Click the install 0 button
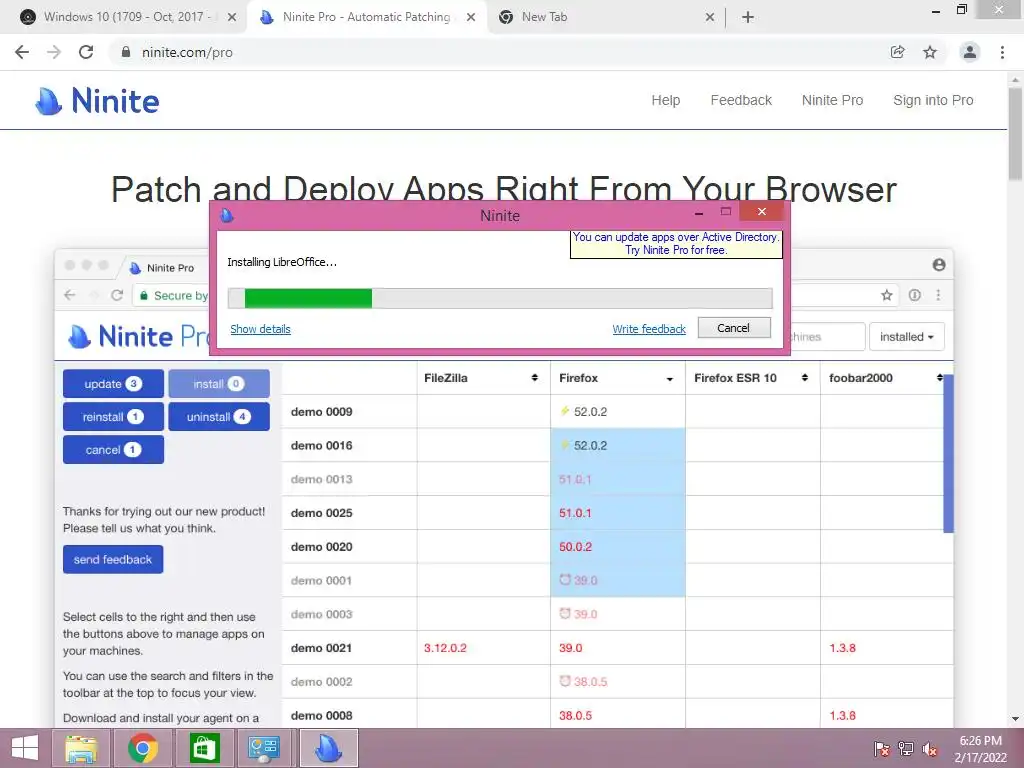This screenshot has height=768, width=1024. pos(219,383)
